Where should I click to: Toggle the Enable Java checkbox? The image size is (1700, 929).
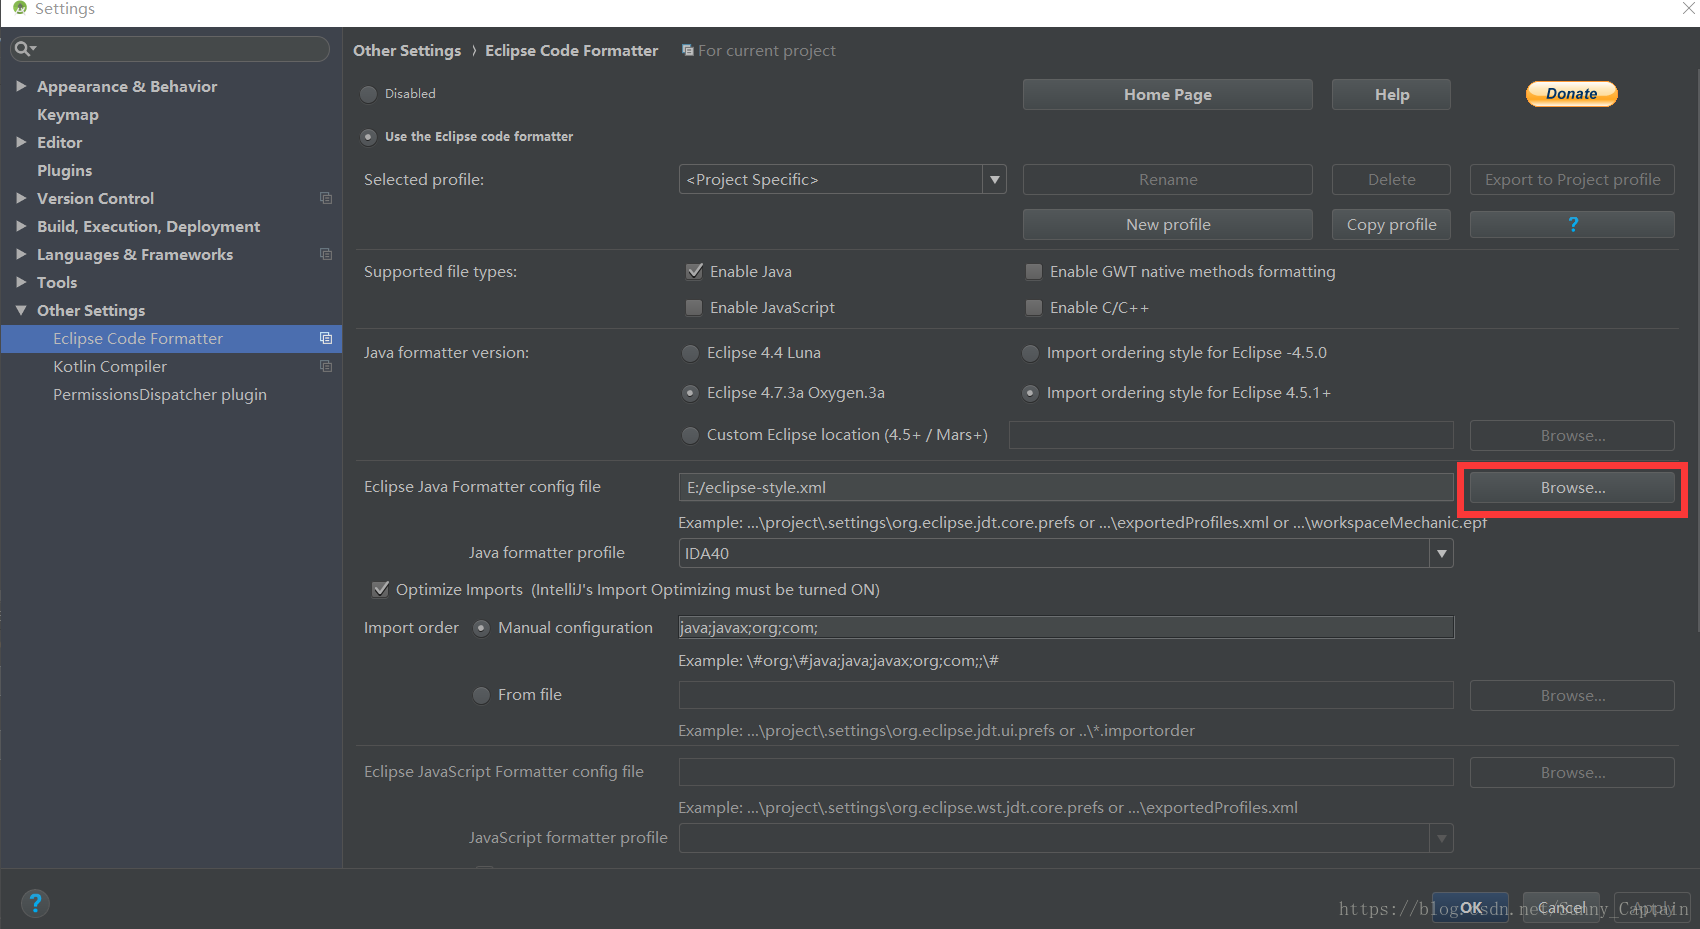pyautogui.click(x=694, y=271)
